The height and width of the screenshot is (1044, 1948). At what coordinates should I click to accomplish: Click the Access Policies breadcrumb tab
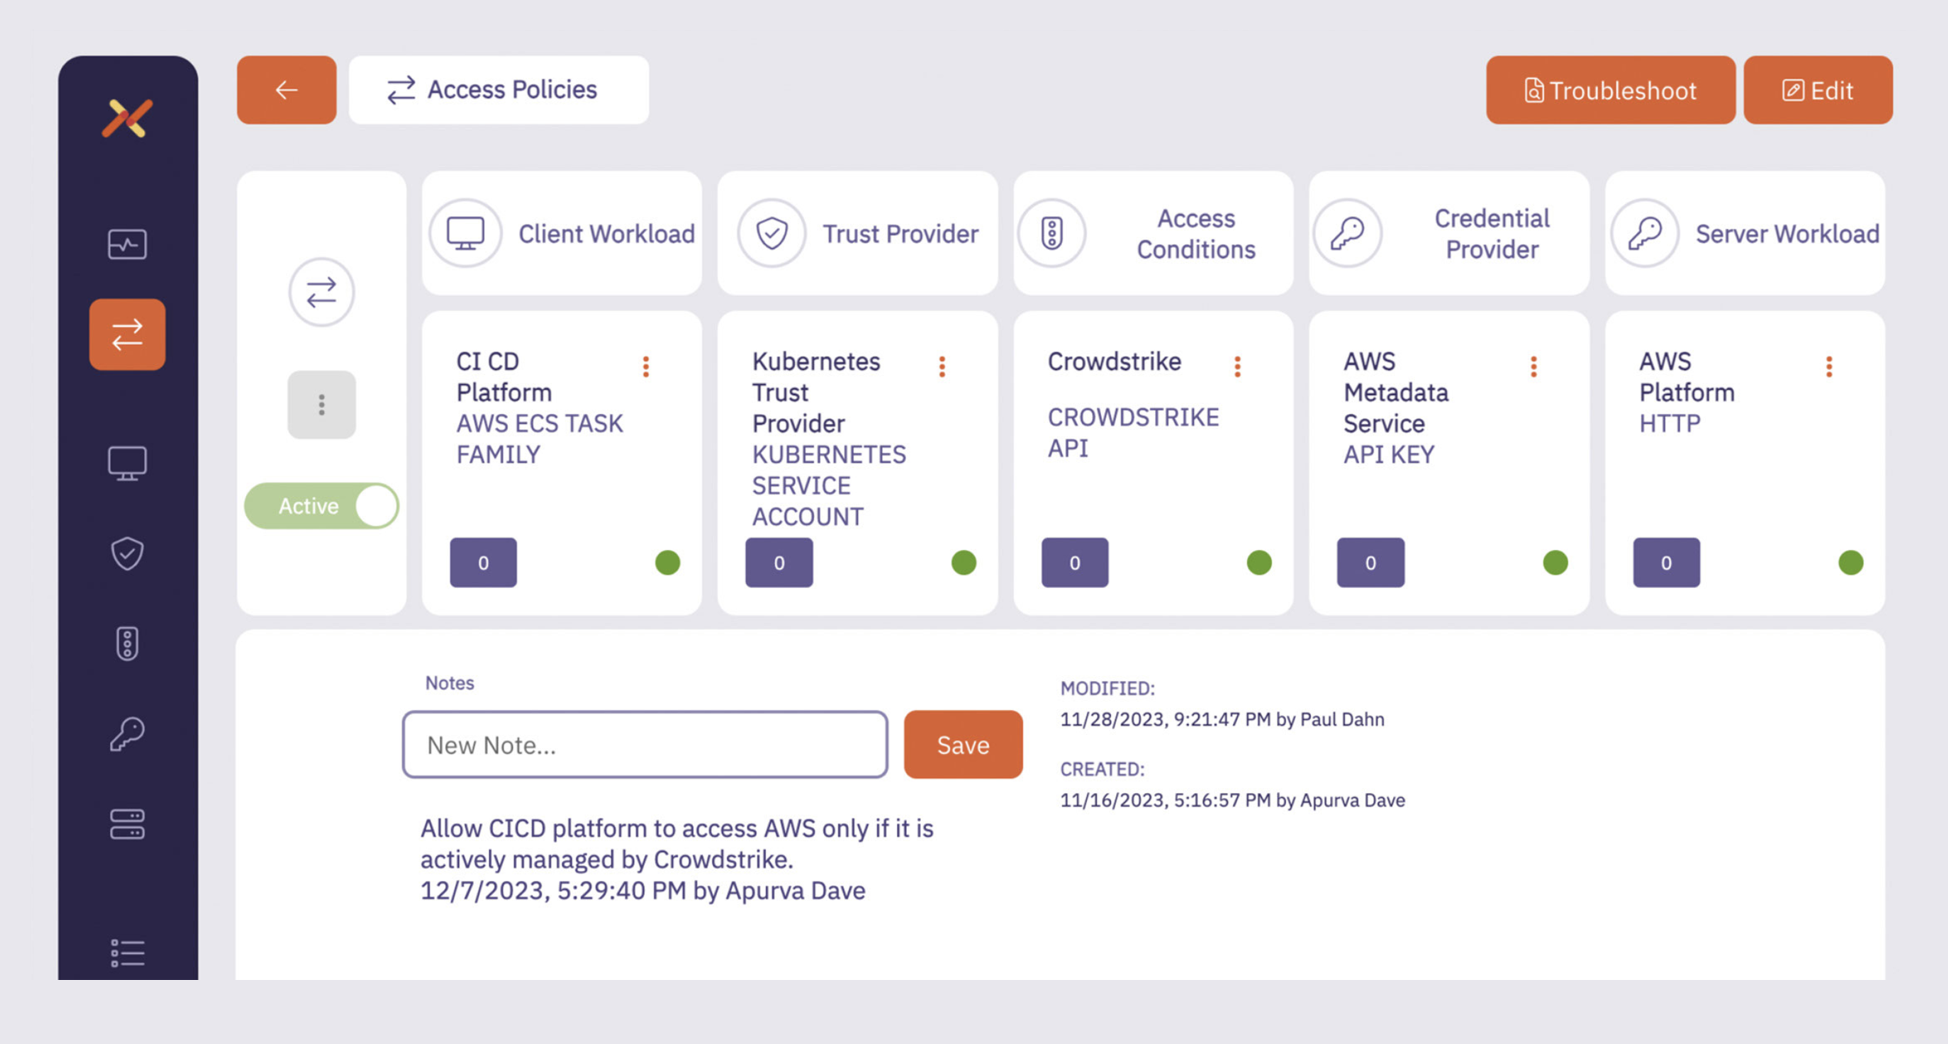498,90
